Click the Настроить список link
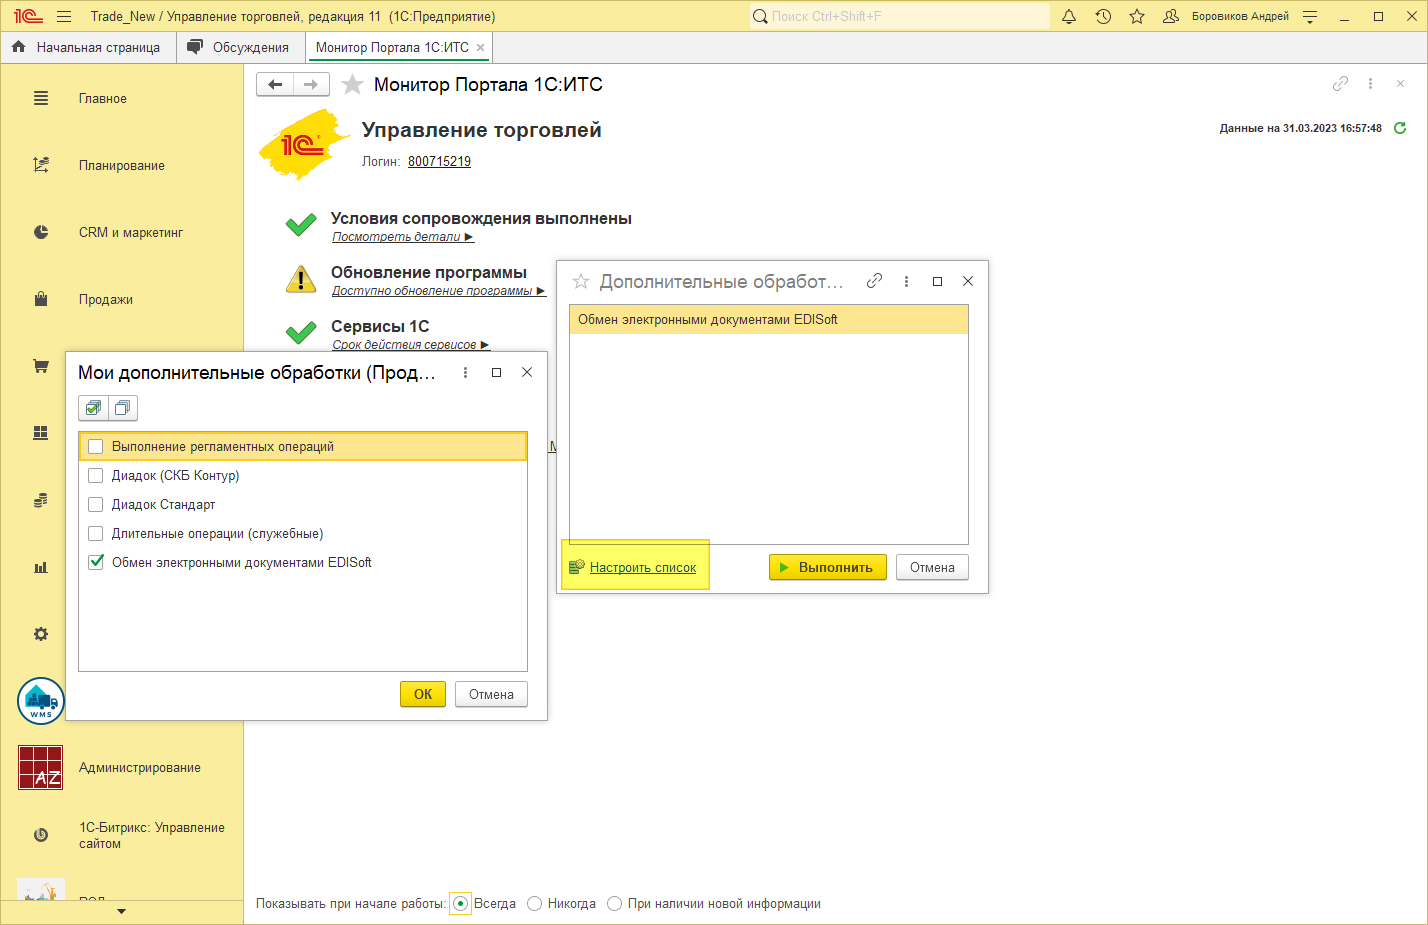Screen dimensions: 1428x925 (642, 567)
